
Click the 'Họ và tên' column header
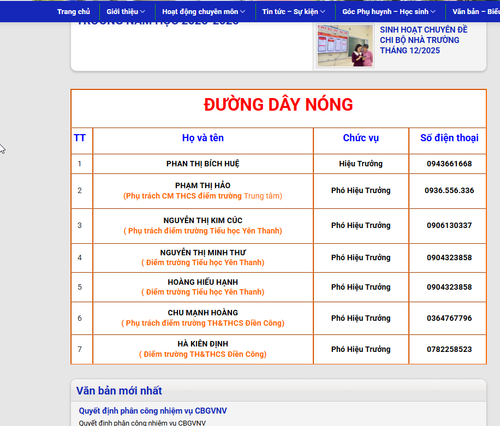click(x=203, y=138)
